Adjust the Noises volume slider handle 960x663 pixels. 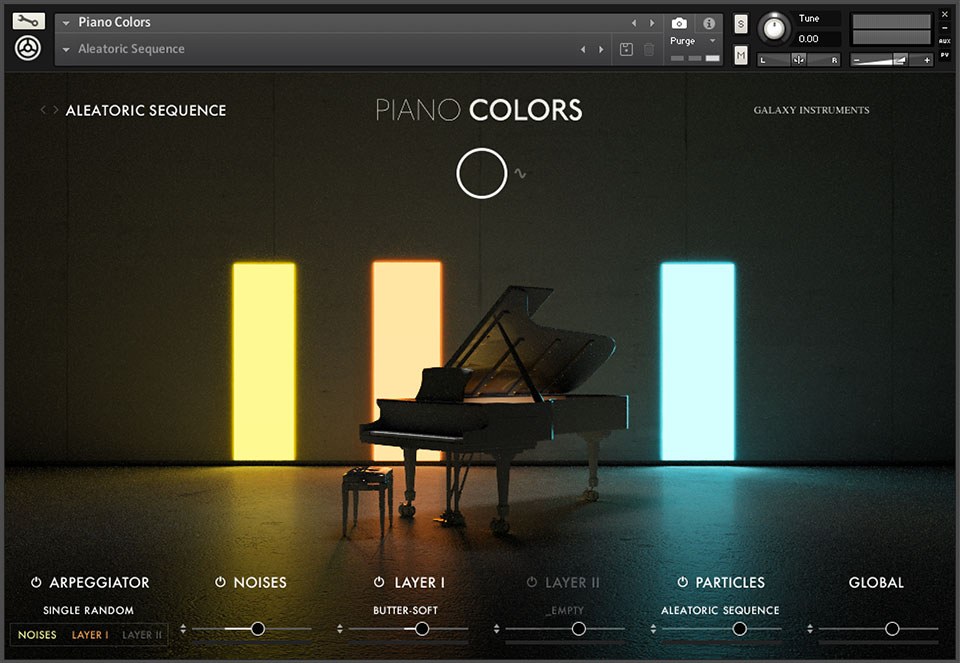point(258,629)
